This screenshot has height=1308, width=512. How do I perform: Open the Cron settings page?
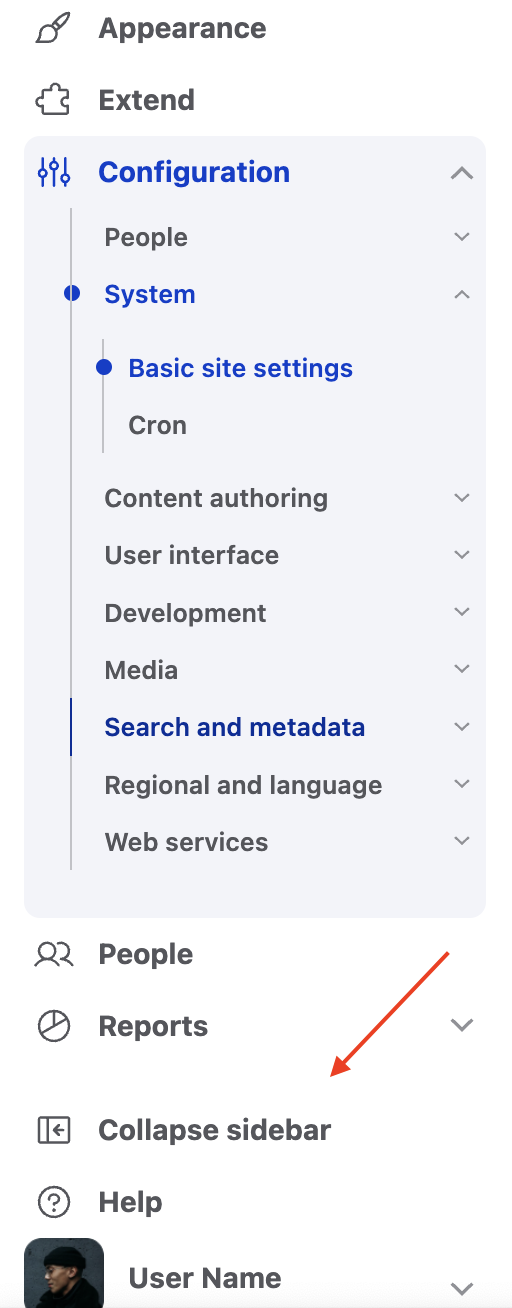click(x=158, y=425)
